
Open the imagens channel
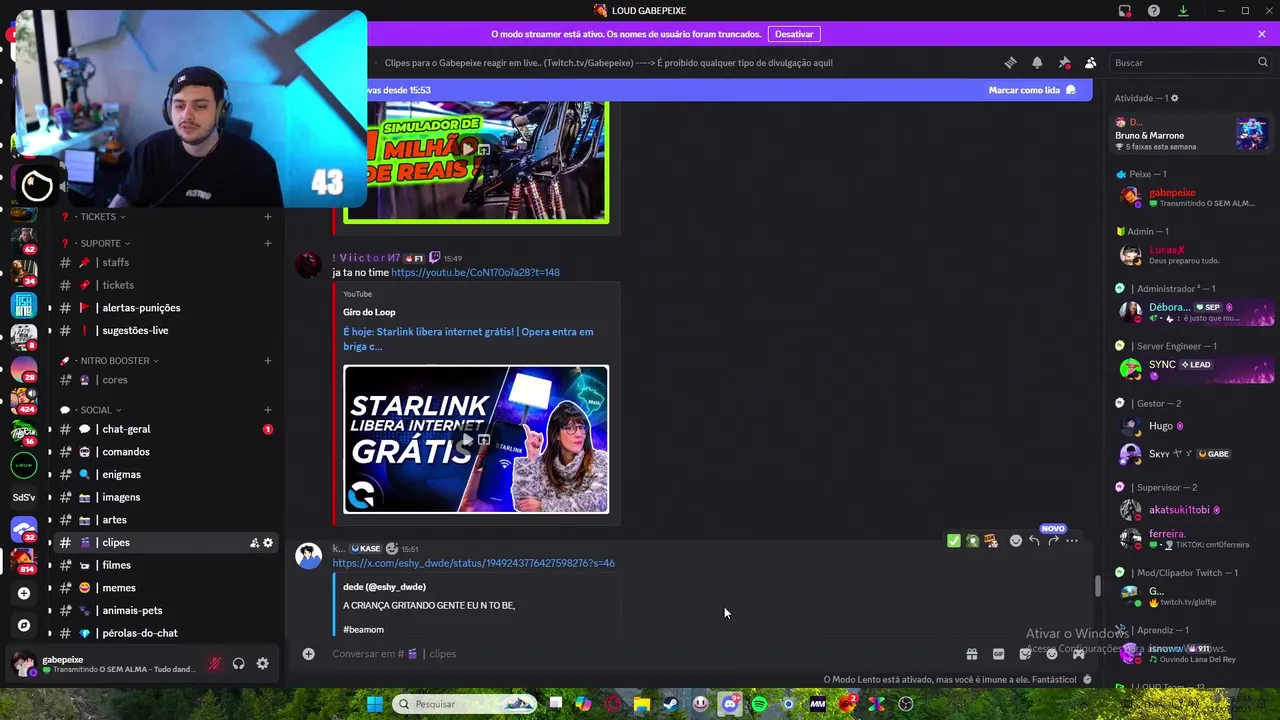tap(165, 497)
